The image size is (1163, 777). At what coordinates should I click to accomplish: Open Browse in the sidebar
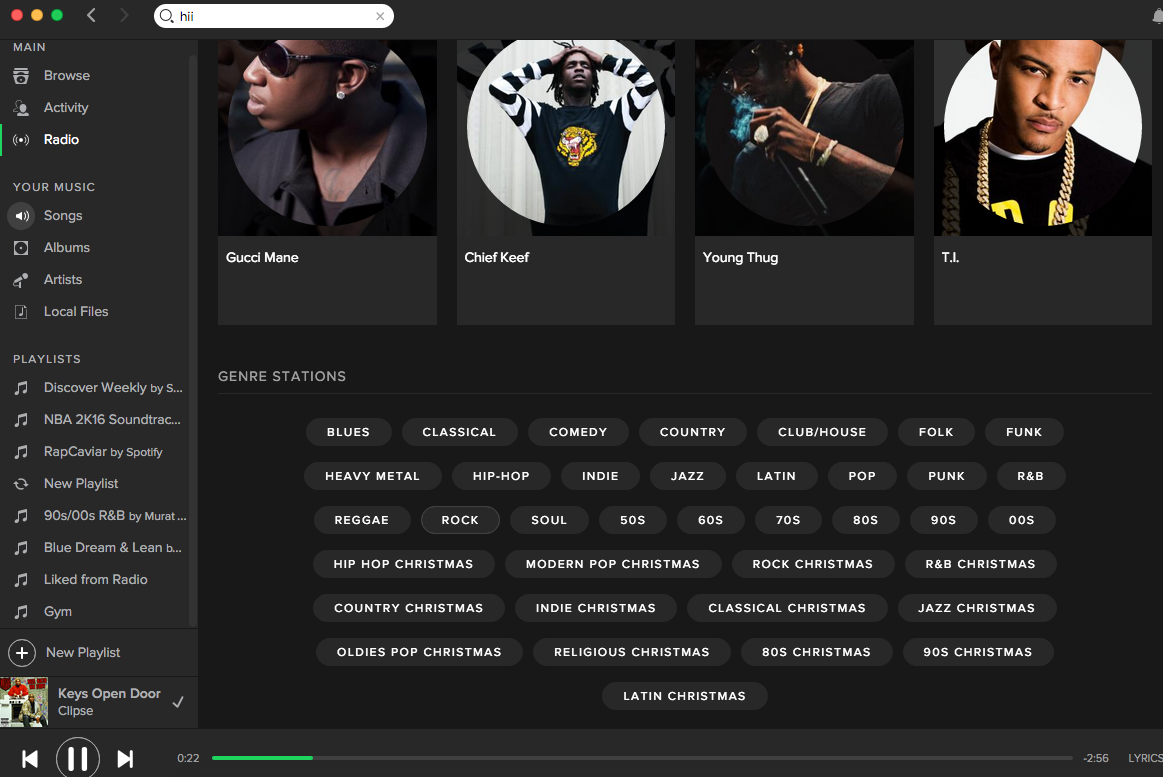[x=66, y=76]
